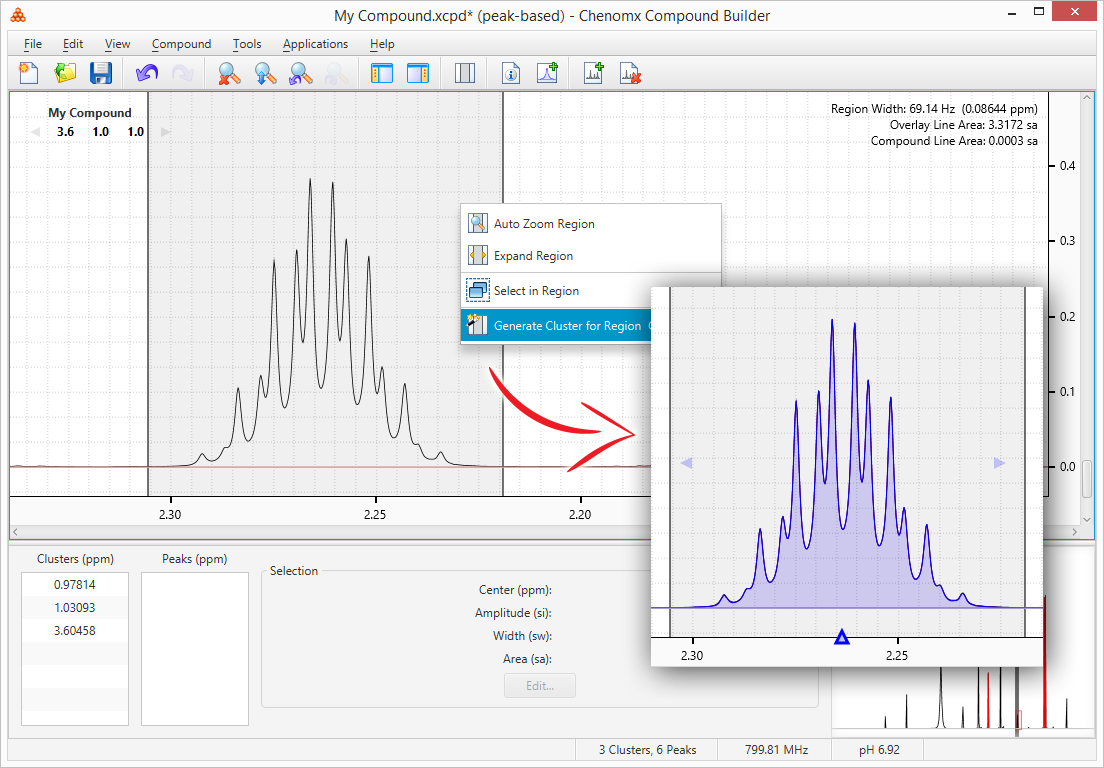This screenshot has height=768, width=1104.
Task: Open the Tools menu
Action: (x=247, y=44)
